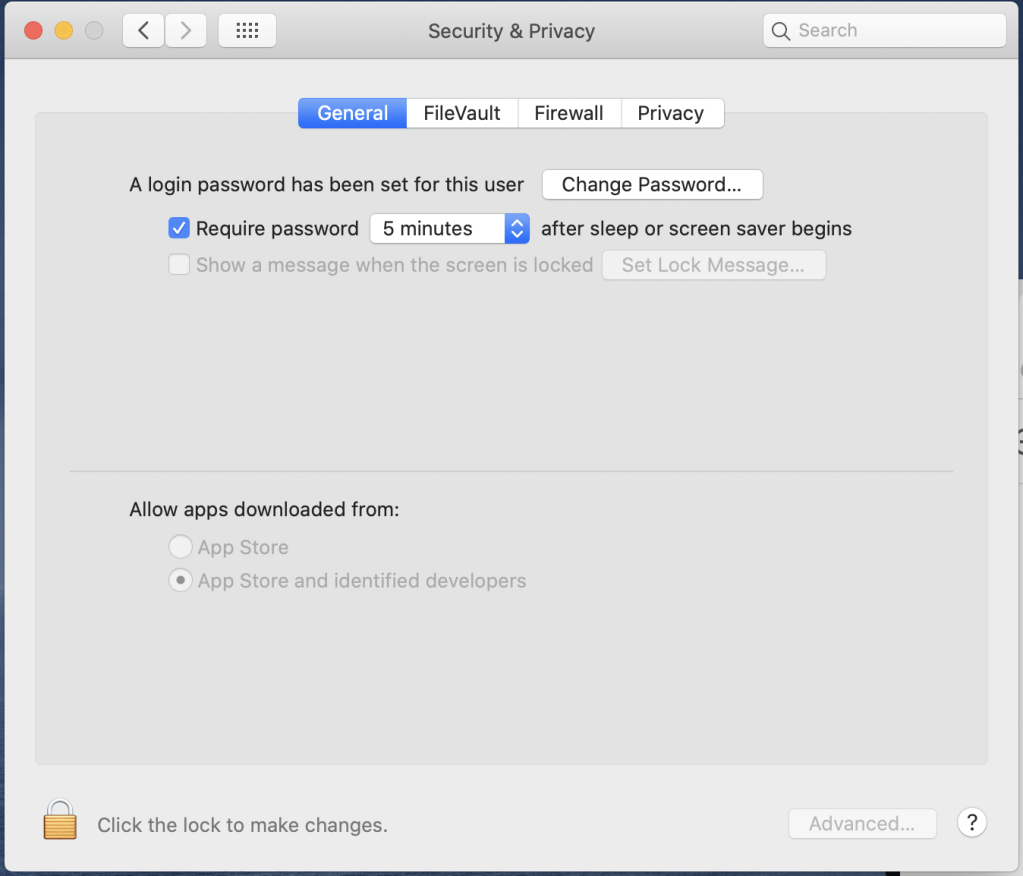Go back using the left arrow
Image resolution: width=1023 pixels, height=876 pixels.
click(144, 31)
